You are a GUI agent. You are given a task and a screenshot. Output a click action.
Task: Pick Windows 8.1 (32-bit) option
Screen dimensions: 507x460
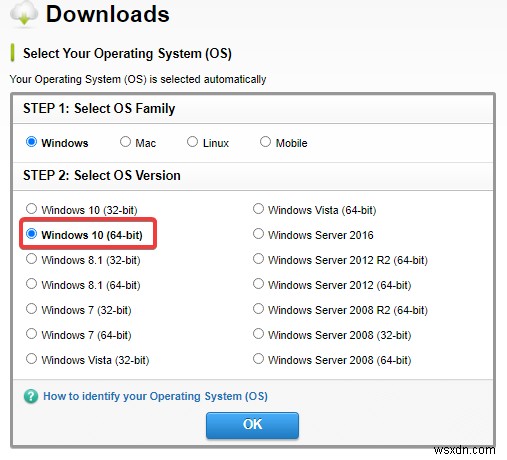tap(31, 259)
